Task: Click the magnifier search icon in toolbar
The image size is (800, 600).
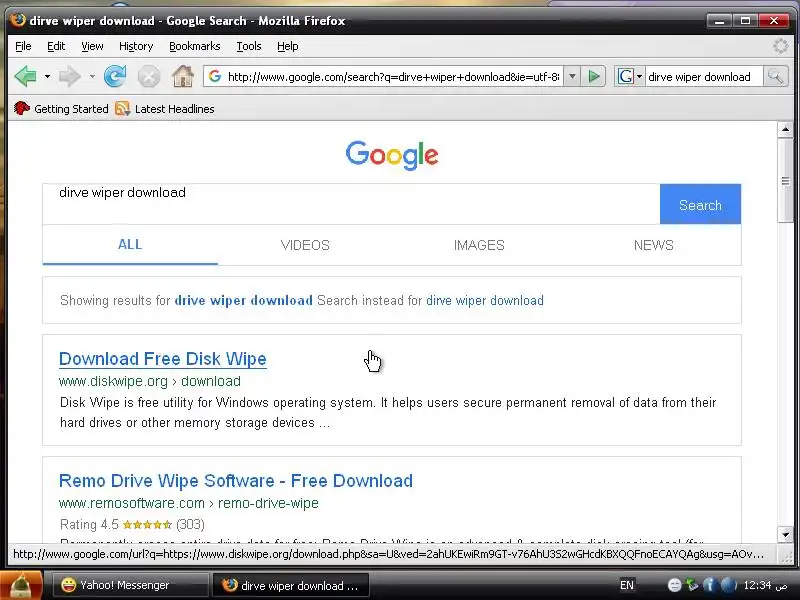Action: [x=776, y=77]
